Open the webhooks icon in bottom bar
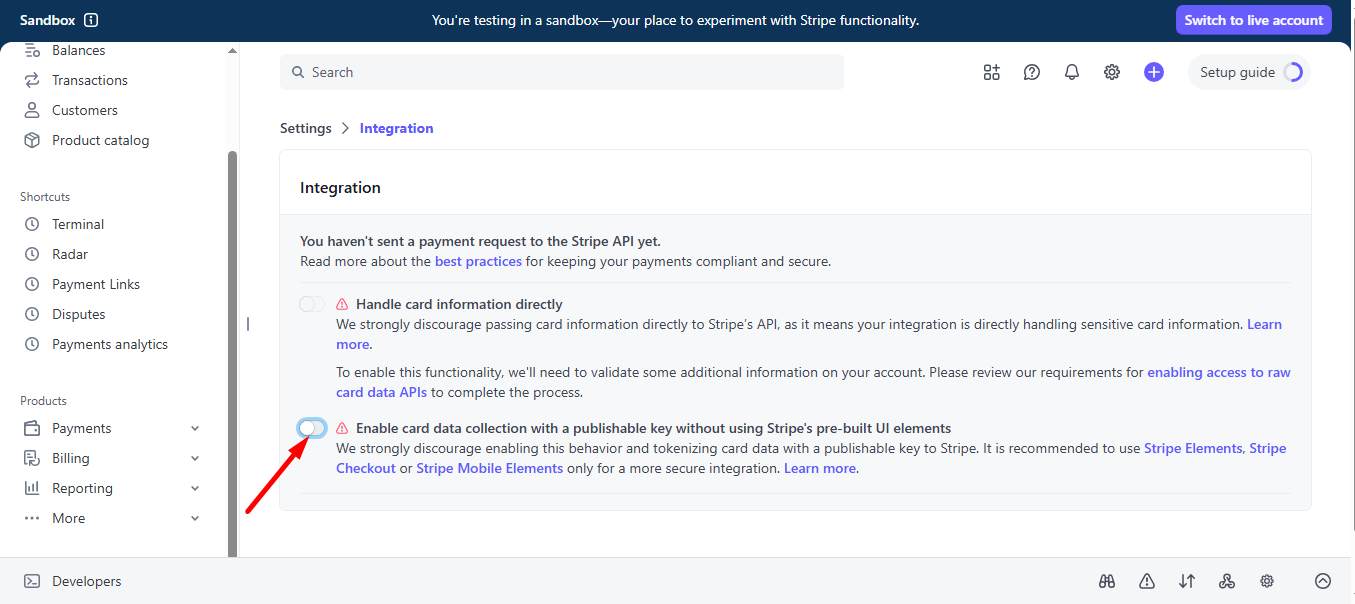1355x604 pixels. point(1227,581)
